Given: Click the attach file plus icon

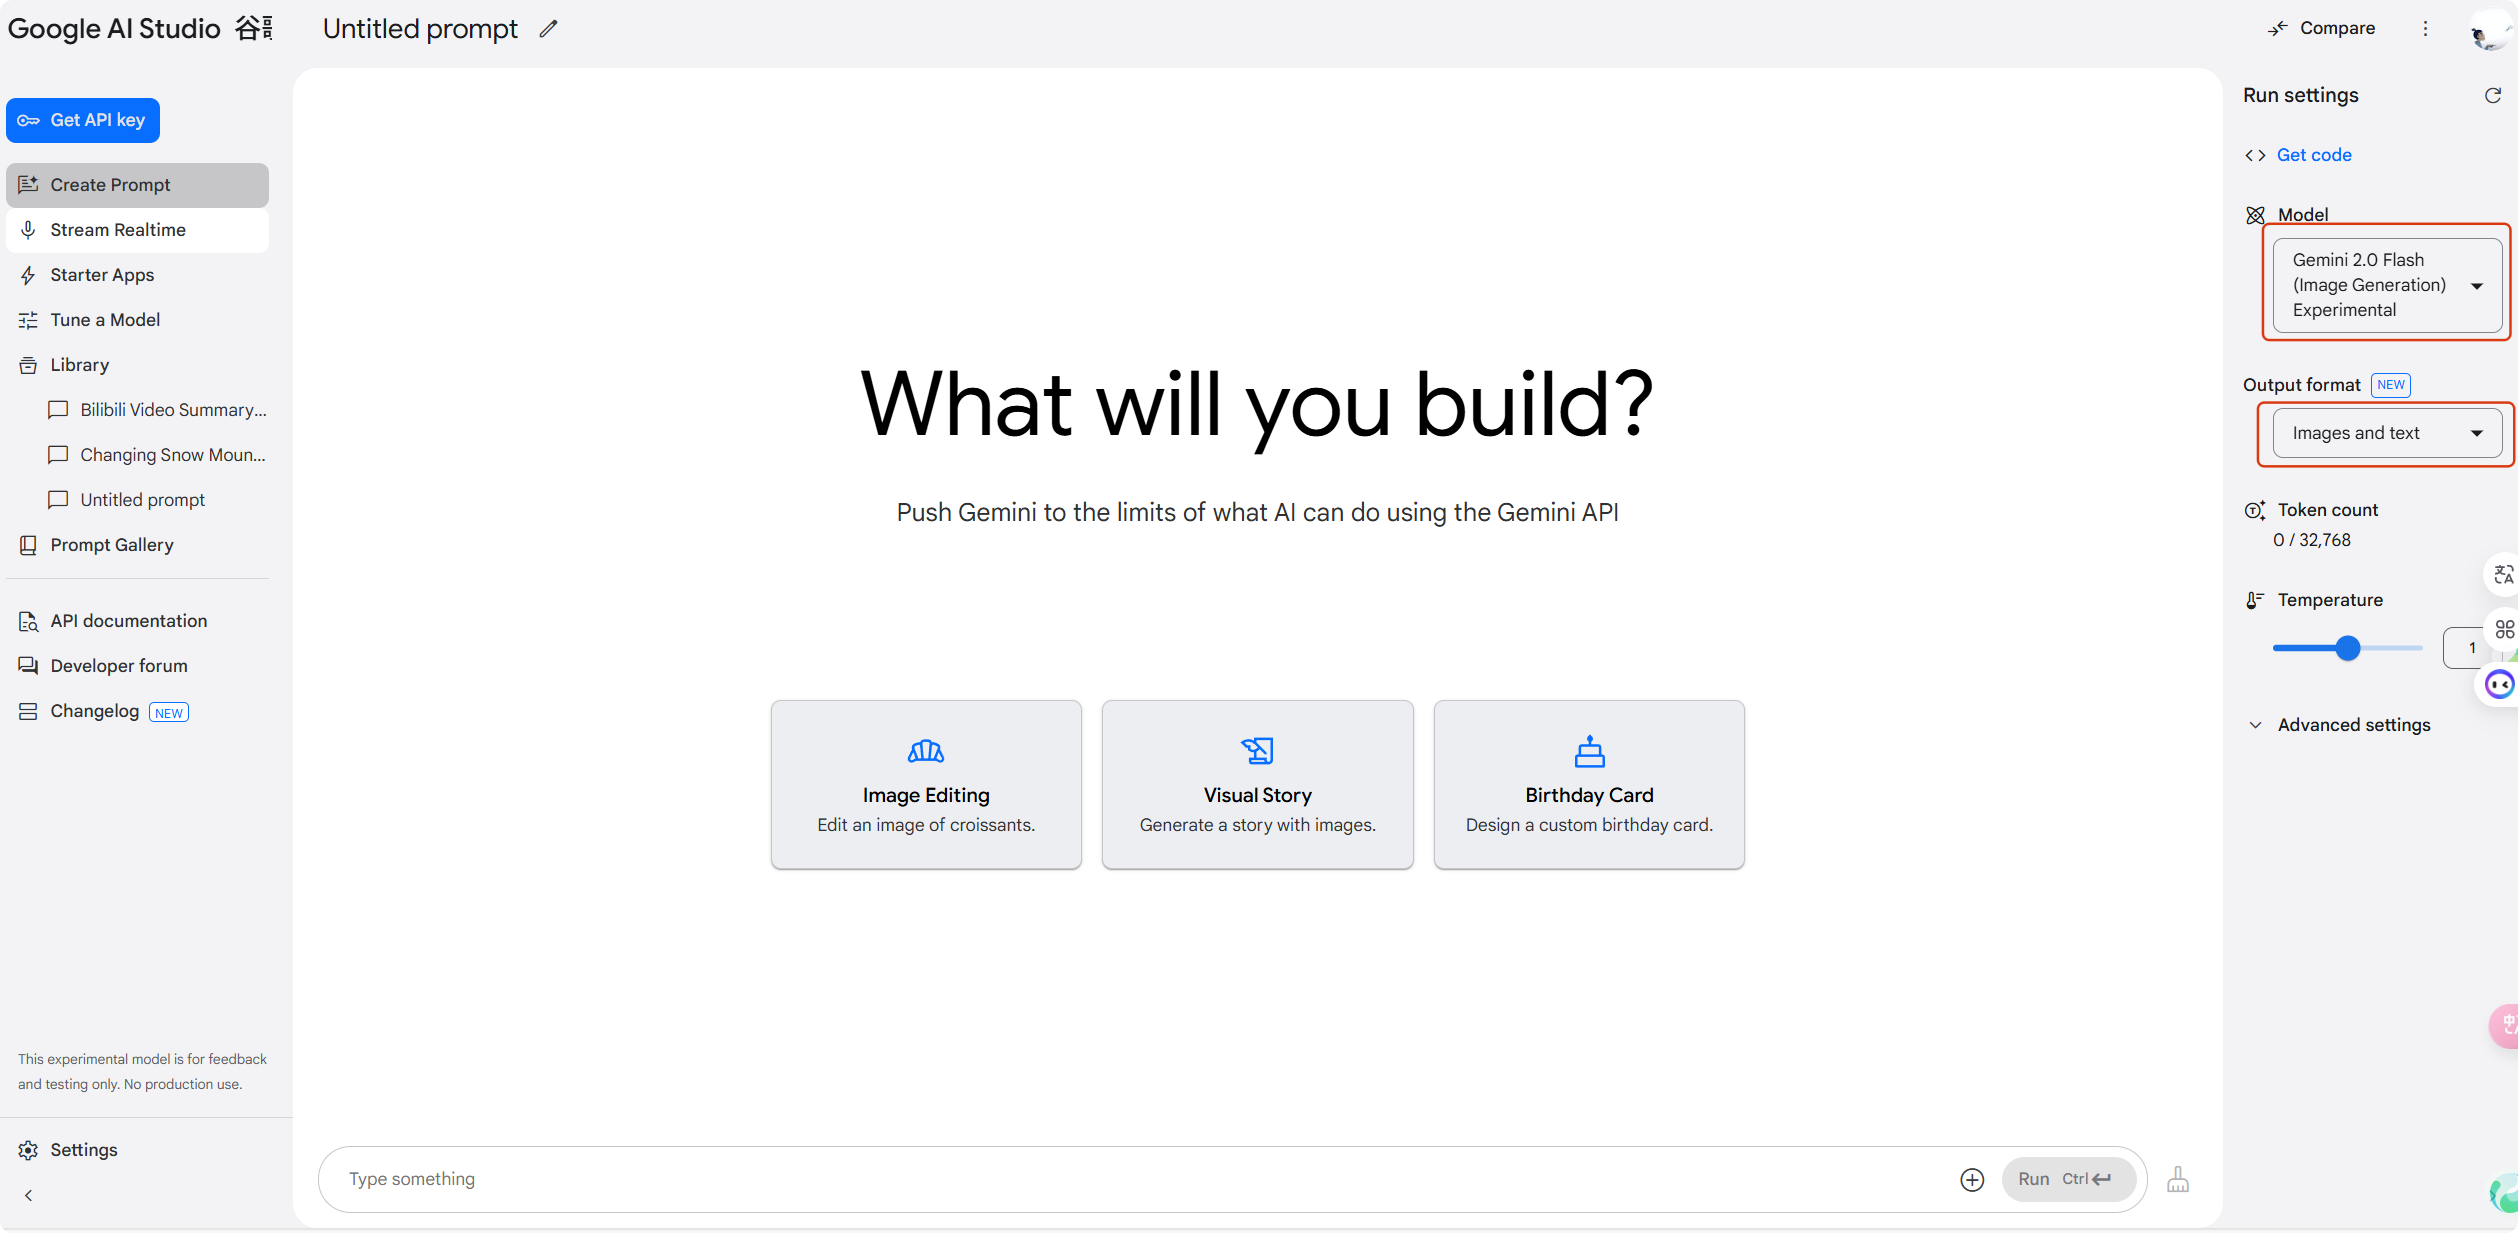Looking at the screenshot, I should 1971,1179.
